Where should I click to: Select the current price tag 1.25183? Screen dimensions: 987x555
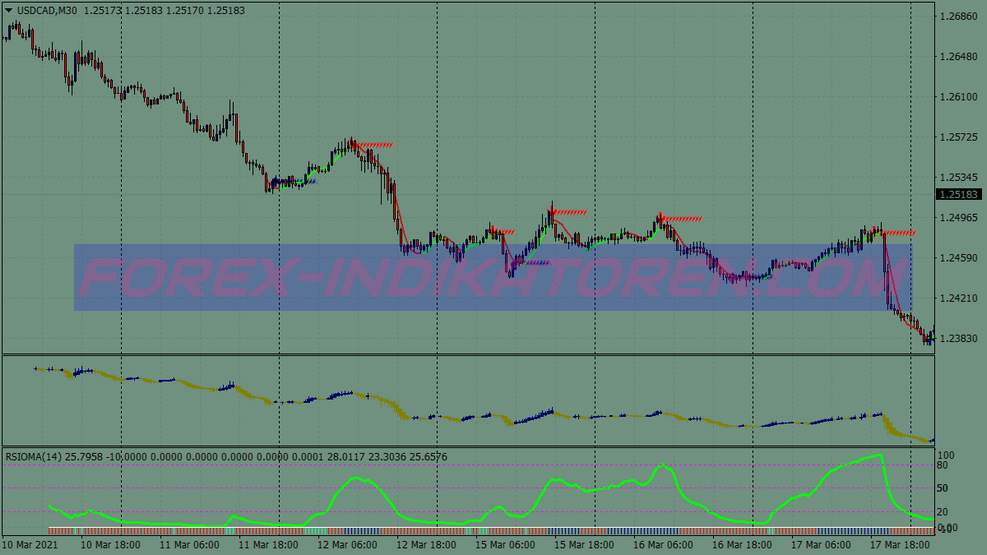click(958, 194)
